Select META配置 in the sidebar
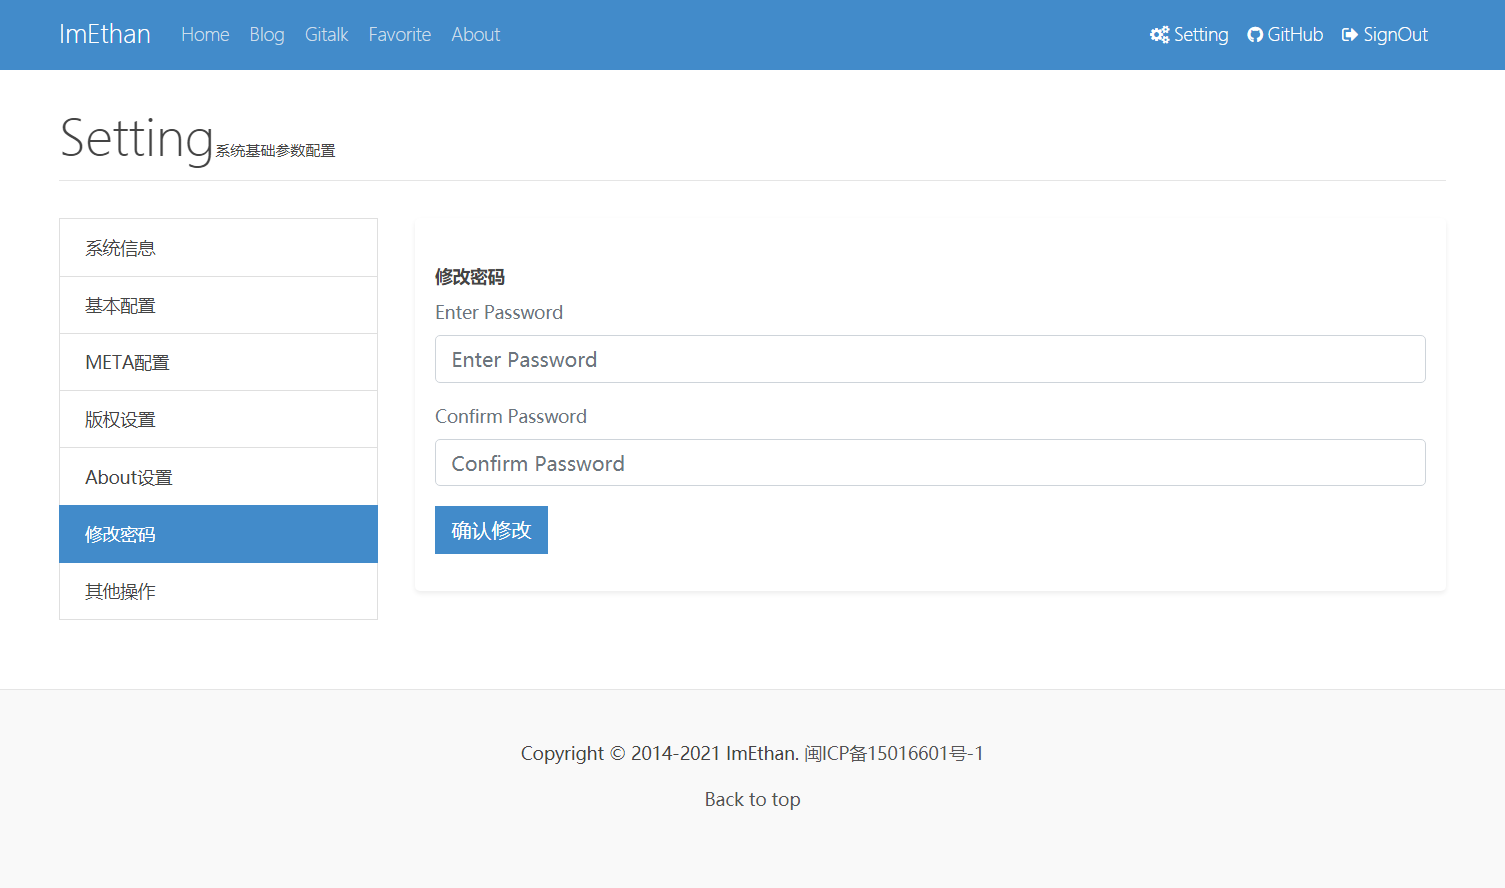Screen dimensions: 1505x888 pyautogui.click(x=218, y=362)
